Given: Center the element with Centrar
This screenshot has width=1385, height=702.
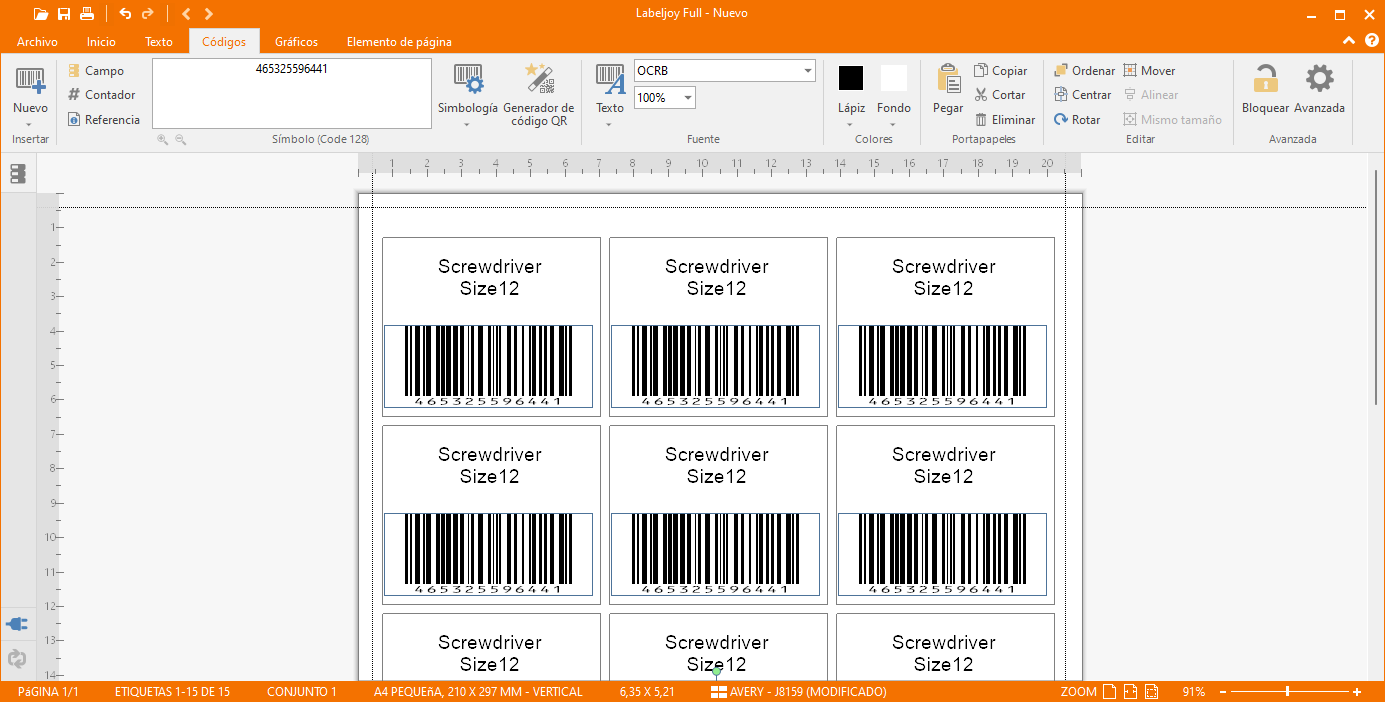Looking at the screenshot, I should [x=1082, y=95].
